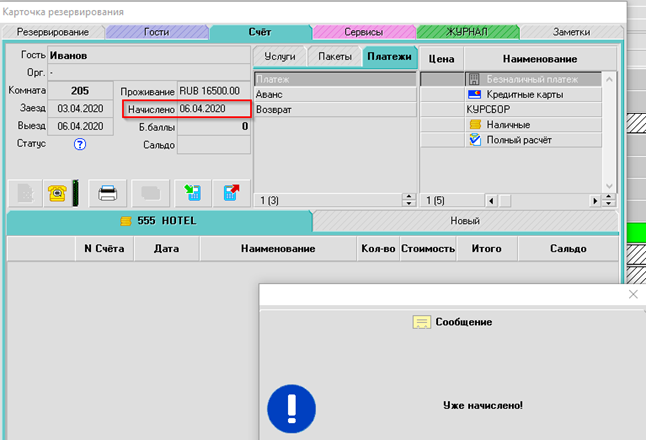Switch to the Пакеты tab
This screenshot has height=440, width=646.
tap(334, 57)
